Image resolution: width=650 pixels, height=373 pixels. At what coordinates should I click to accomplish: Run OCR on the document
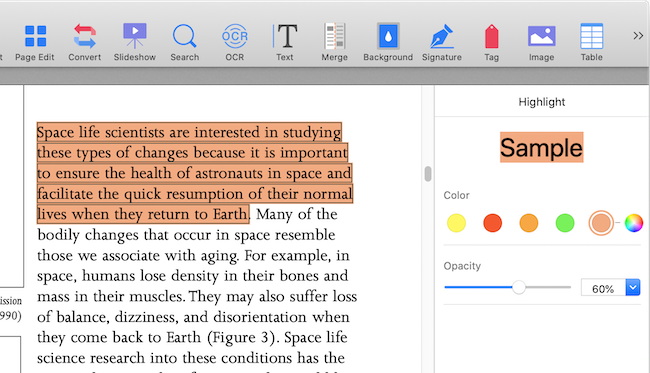(235, 43)
